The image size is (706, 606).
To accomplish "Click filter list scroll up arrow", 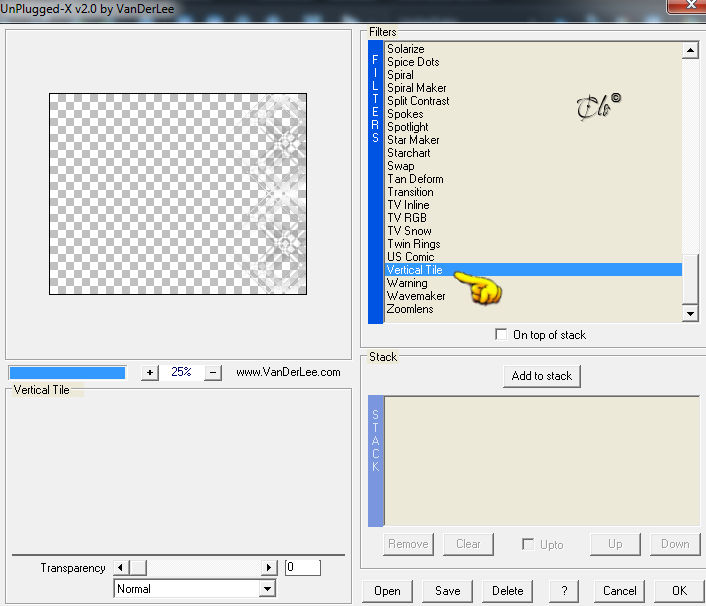I will point(690,50).
